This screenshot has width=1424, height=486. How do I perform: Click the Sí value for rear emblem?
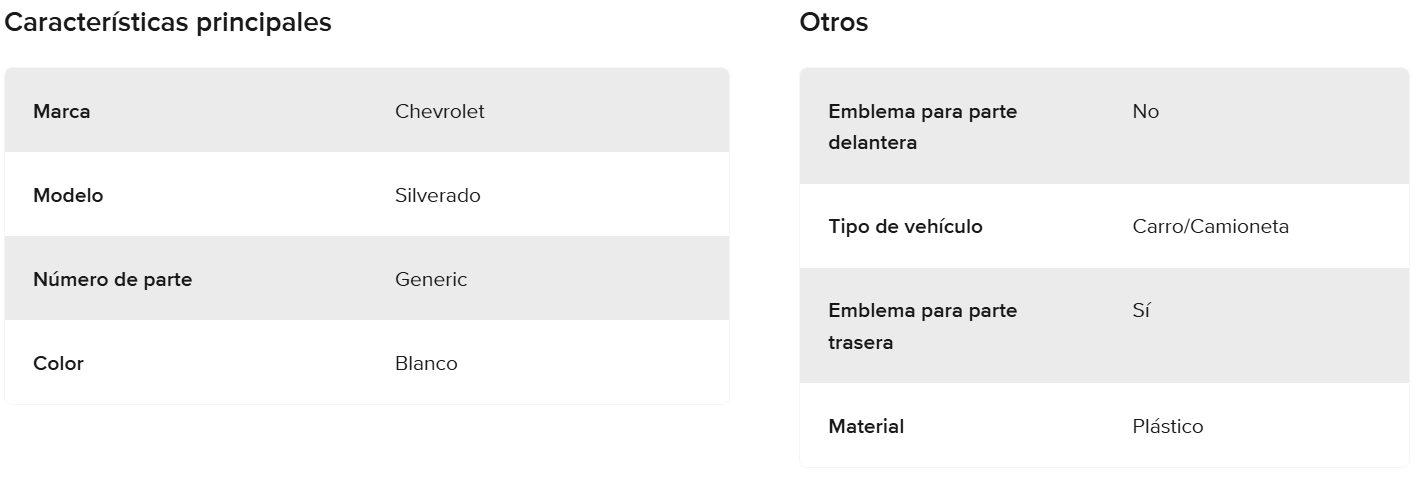pos(1142,310)
